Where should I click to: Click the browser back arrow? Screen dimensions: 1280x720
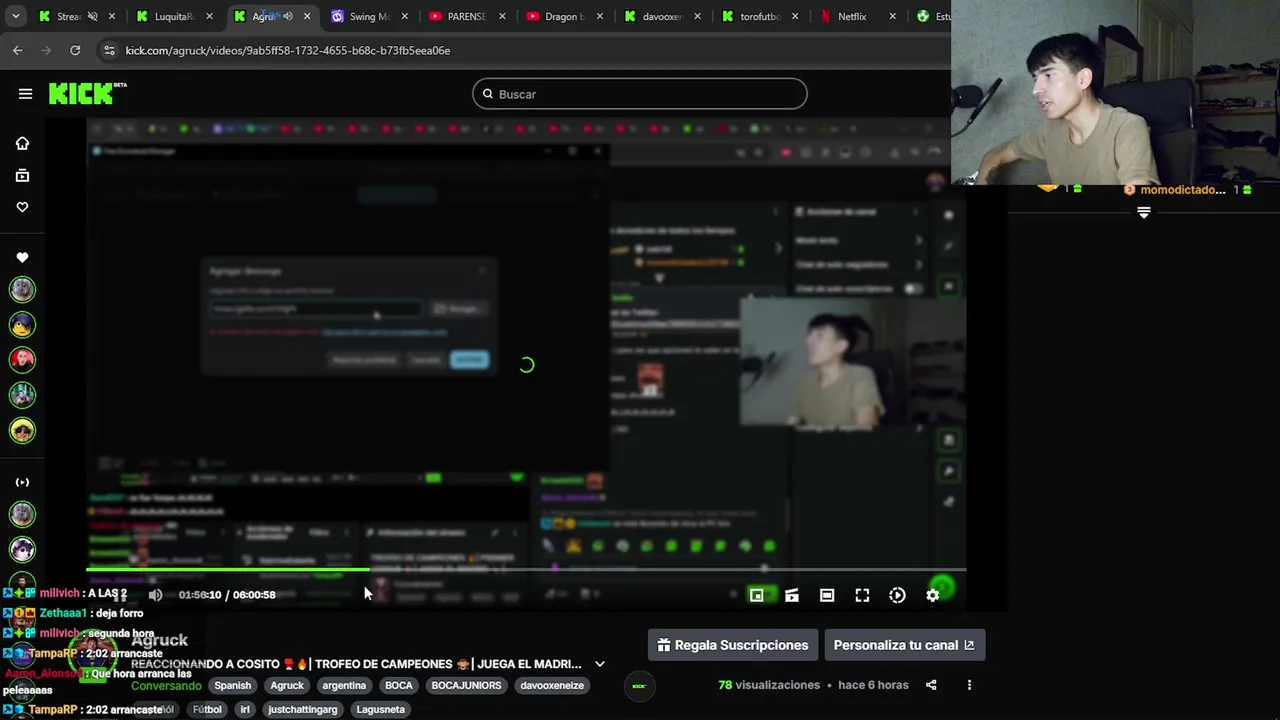(x=18, y=50)
